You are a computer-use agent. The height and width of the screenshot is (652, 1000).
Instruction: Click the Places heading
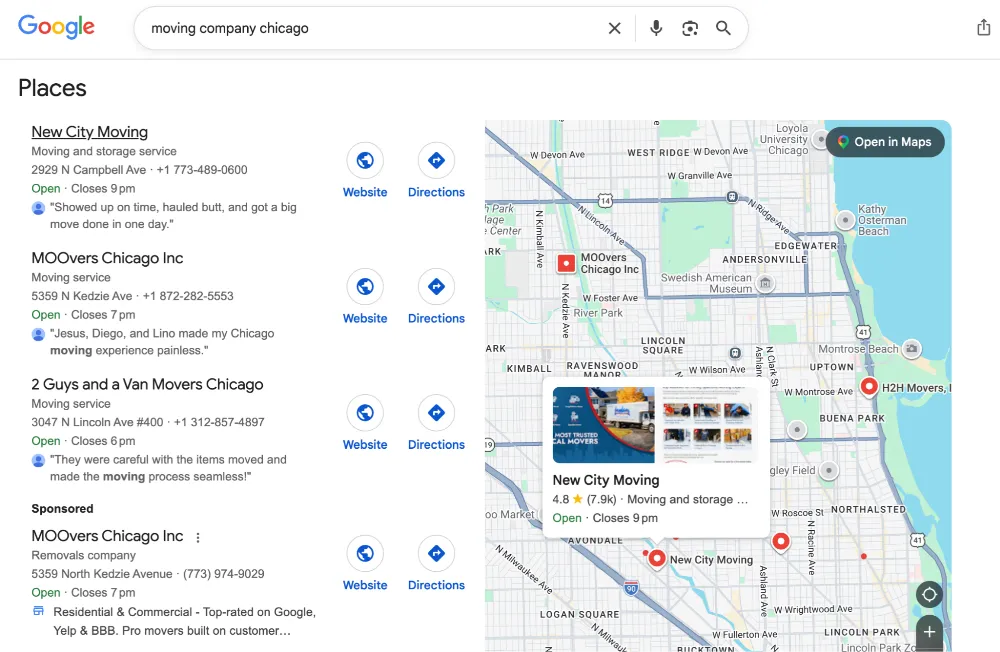tap(52, 88)
